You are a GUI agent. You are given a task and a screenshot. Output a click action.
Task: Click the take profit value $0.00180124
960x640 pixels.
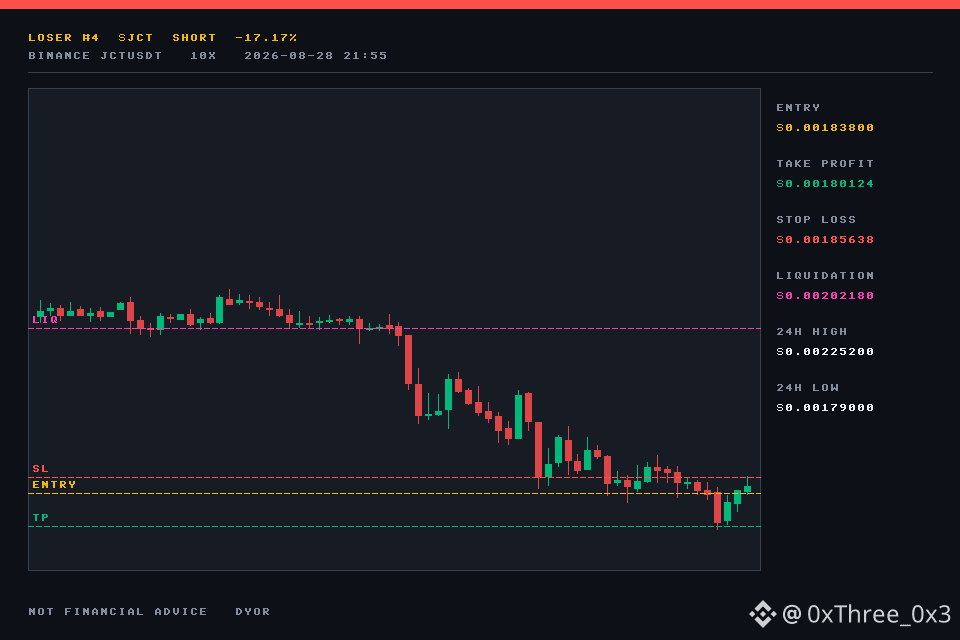[825, 184]
